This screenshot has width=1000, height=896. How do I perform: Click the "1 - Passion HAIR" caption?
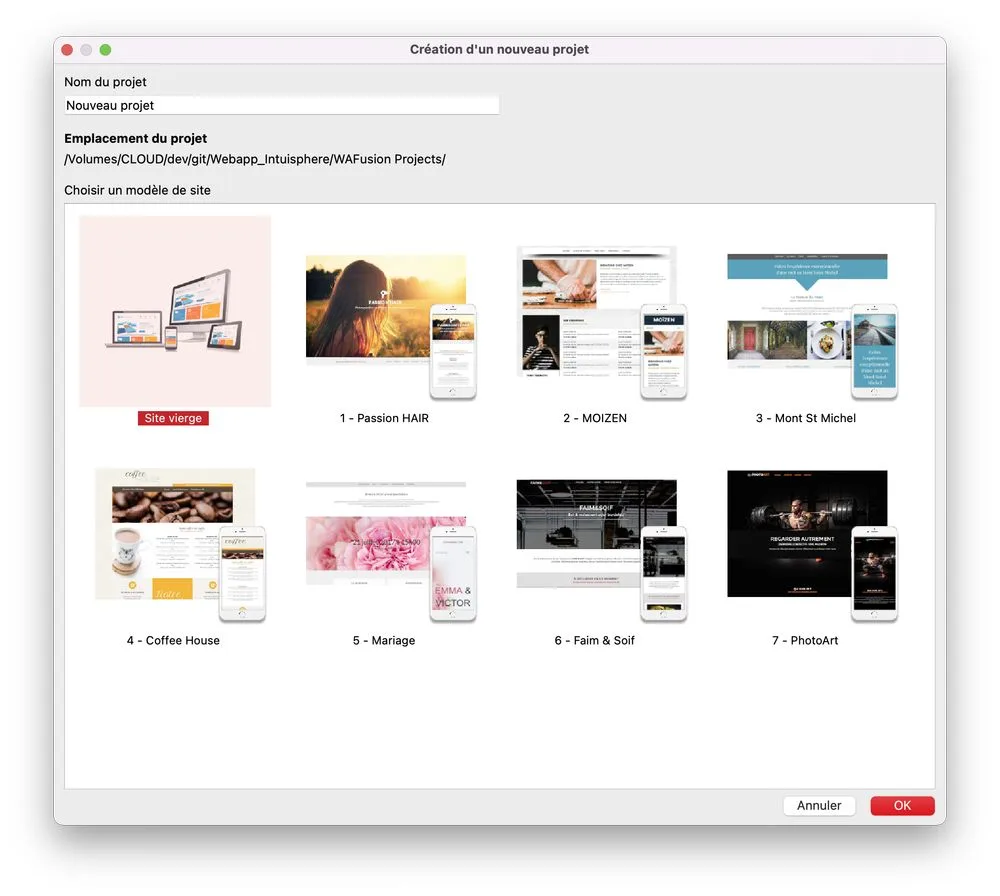coord(384,419)
